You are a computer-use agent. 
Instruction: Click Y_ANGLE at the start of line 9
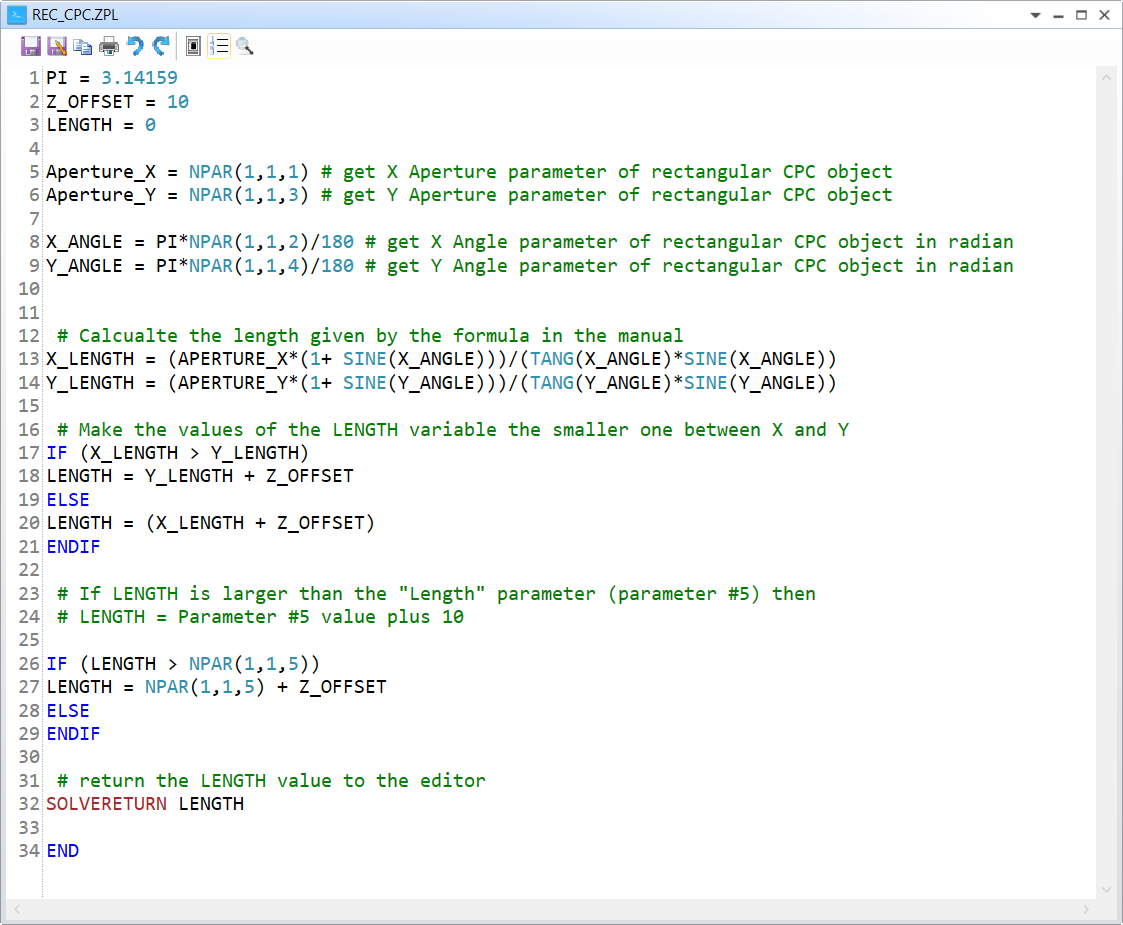(85, 266)
